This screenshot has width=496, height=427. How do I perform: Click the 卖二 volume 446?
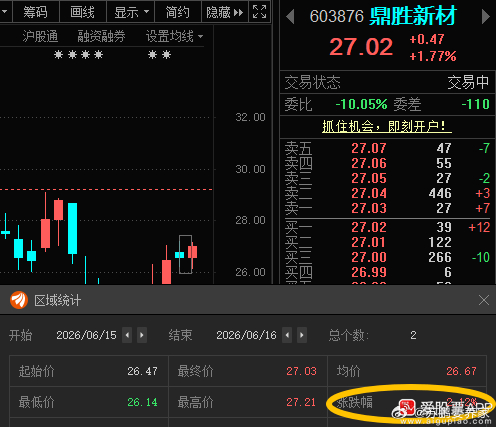[x=440, y=193]
